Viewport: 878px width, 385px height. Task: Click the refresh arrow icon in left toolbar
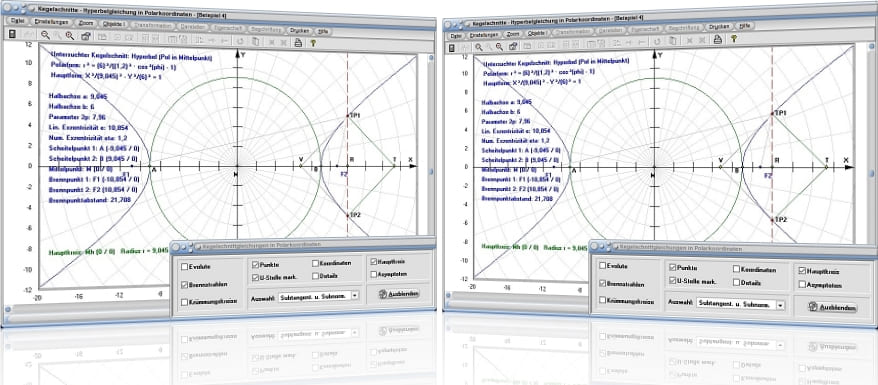point(240,40)
